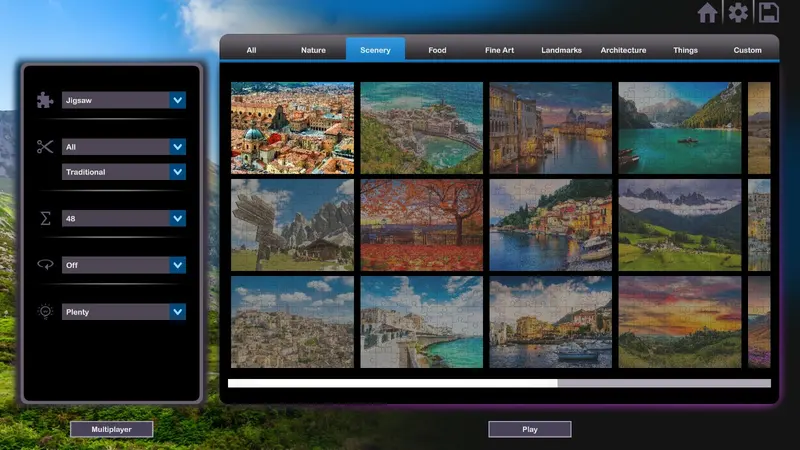This screenshot has height=450, width=800.
Task: Open the 48 piece count dropdown
Action: [x=123, y=218]
